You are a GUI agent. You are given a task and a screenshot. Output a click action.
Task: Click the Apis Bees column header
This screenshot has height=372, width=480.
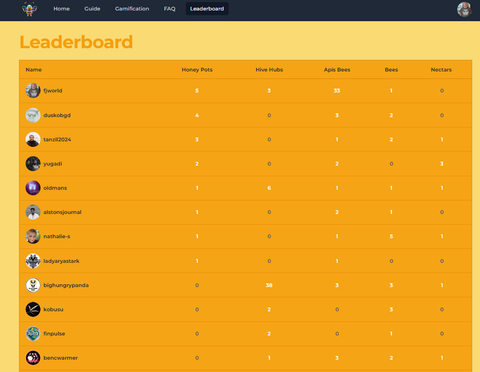[x=337, y=70]
